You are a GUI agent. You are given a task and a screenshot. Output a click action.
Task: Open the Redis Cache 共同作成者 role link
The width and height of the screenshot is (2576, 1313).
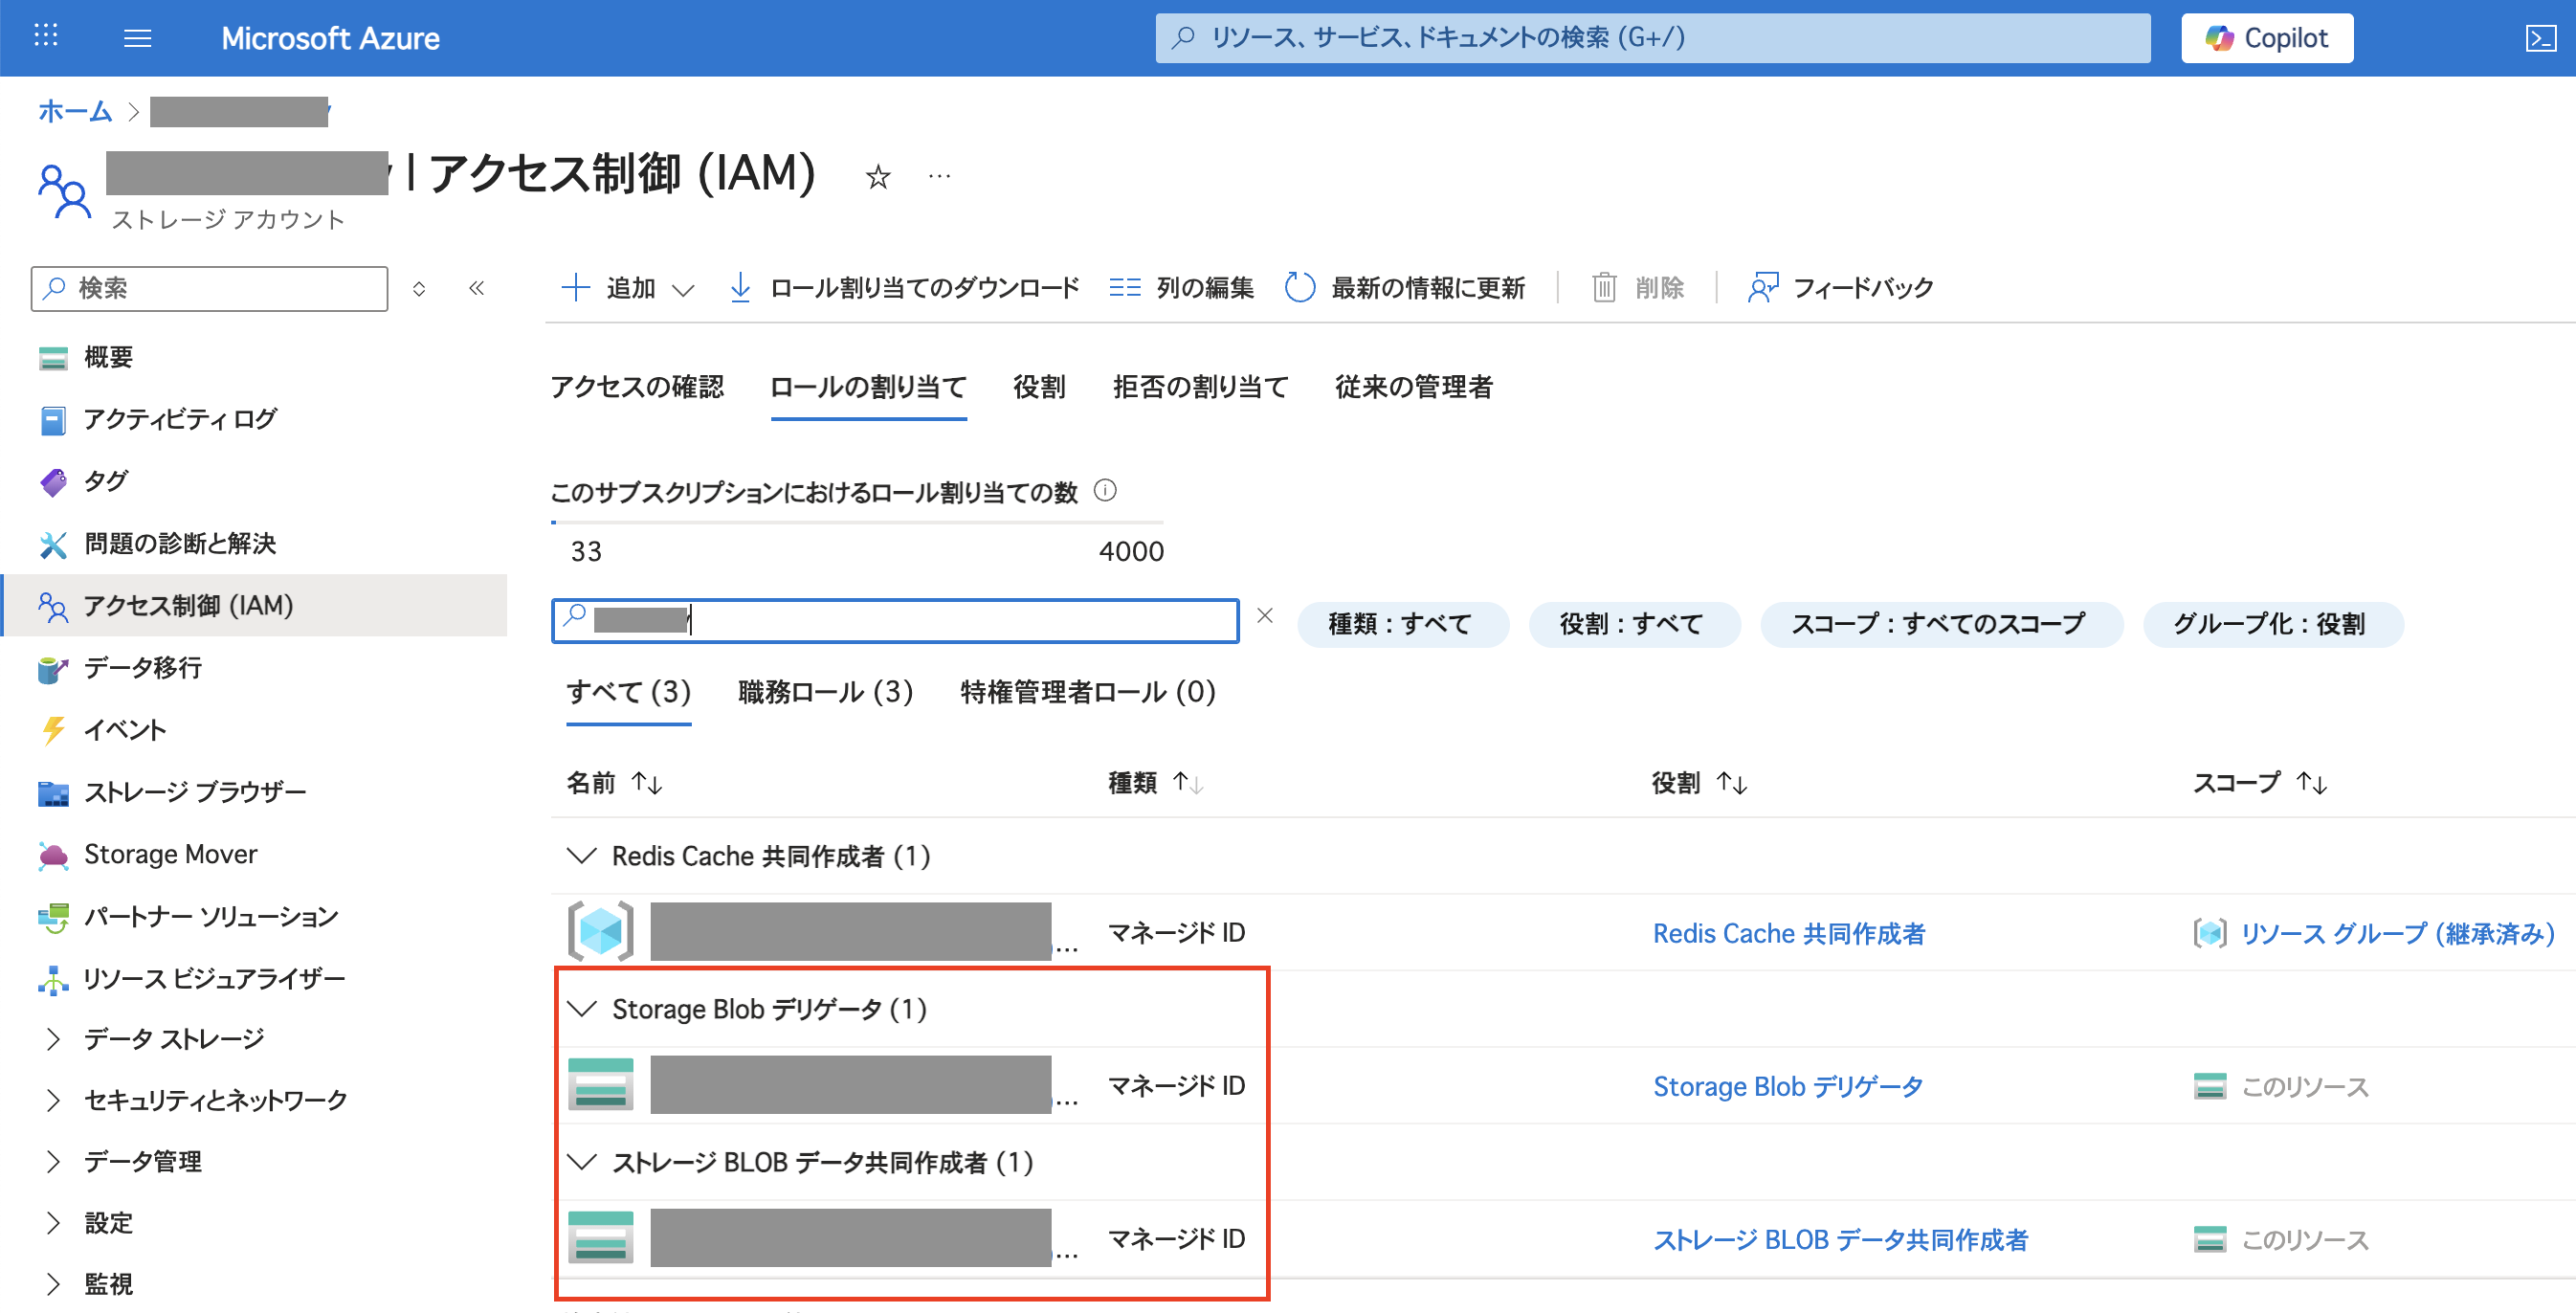pyautogui.click(x=1790, y=932)
